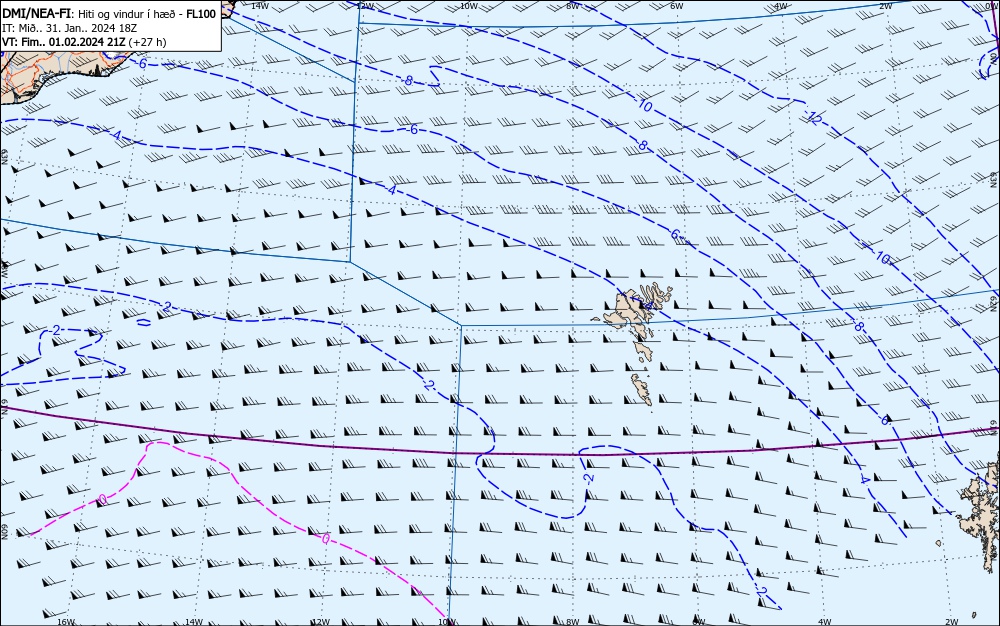
Task: Click the "8W" longitude label on the top edge
Action: [572, 5]
